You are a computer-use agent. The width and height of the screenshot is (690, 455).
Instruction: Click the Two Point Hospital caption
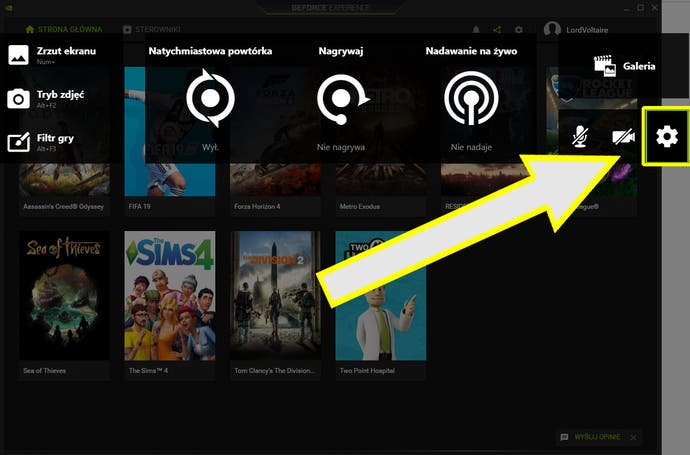pos(367,371)
